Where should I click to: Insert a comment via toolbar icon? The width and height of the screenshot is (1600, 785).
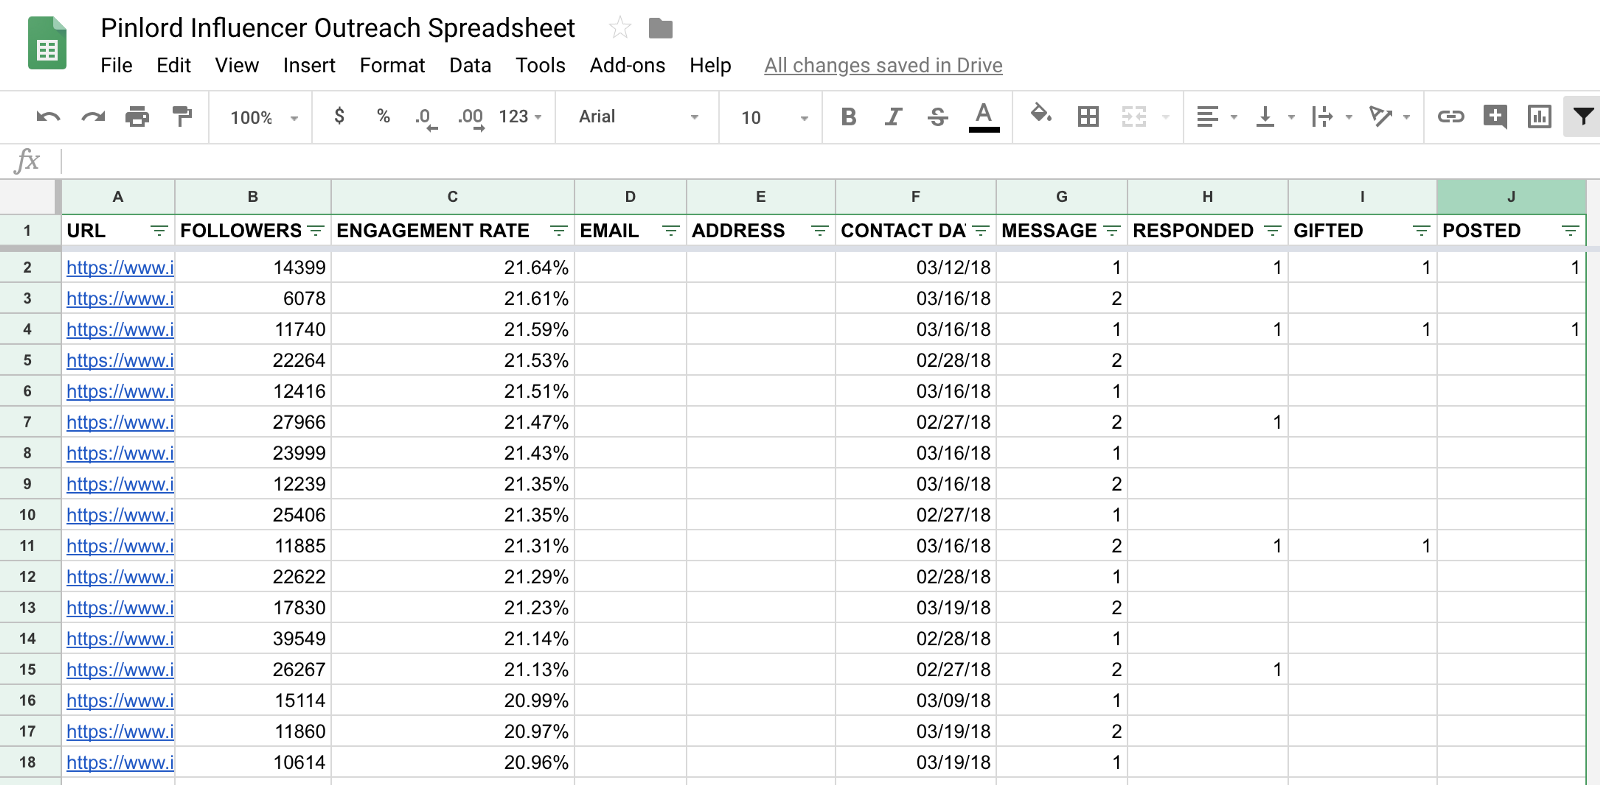1495,117
